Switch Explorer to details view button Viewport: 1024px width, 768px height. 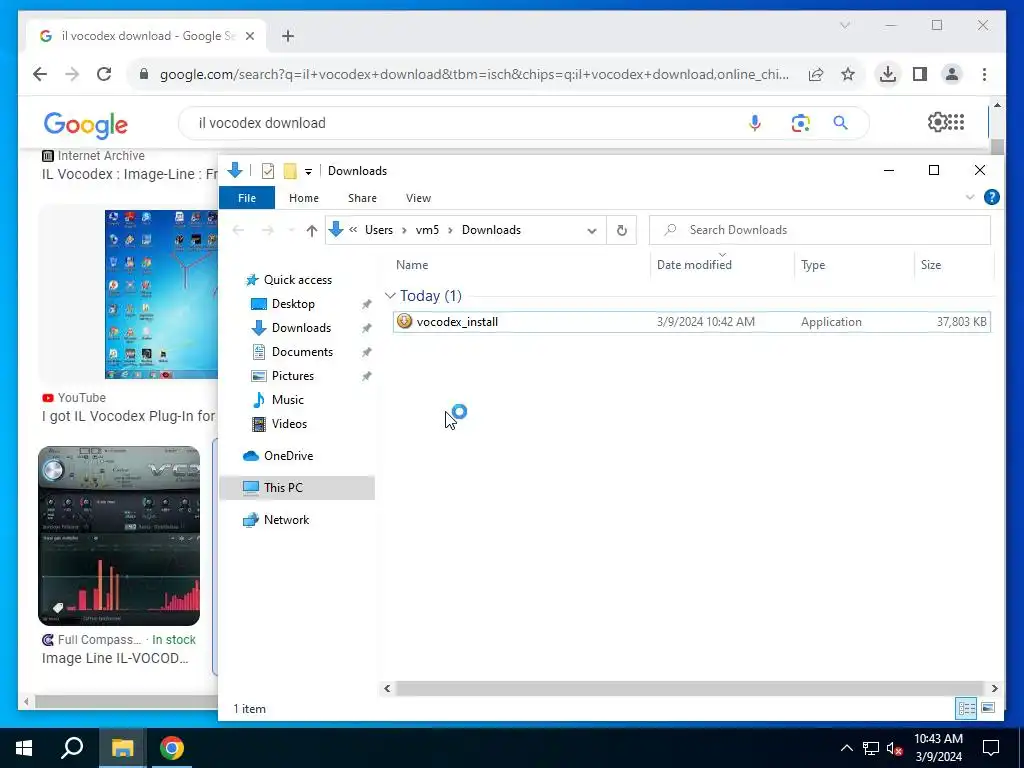click(967, 708)
